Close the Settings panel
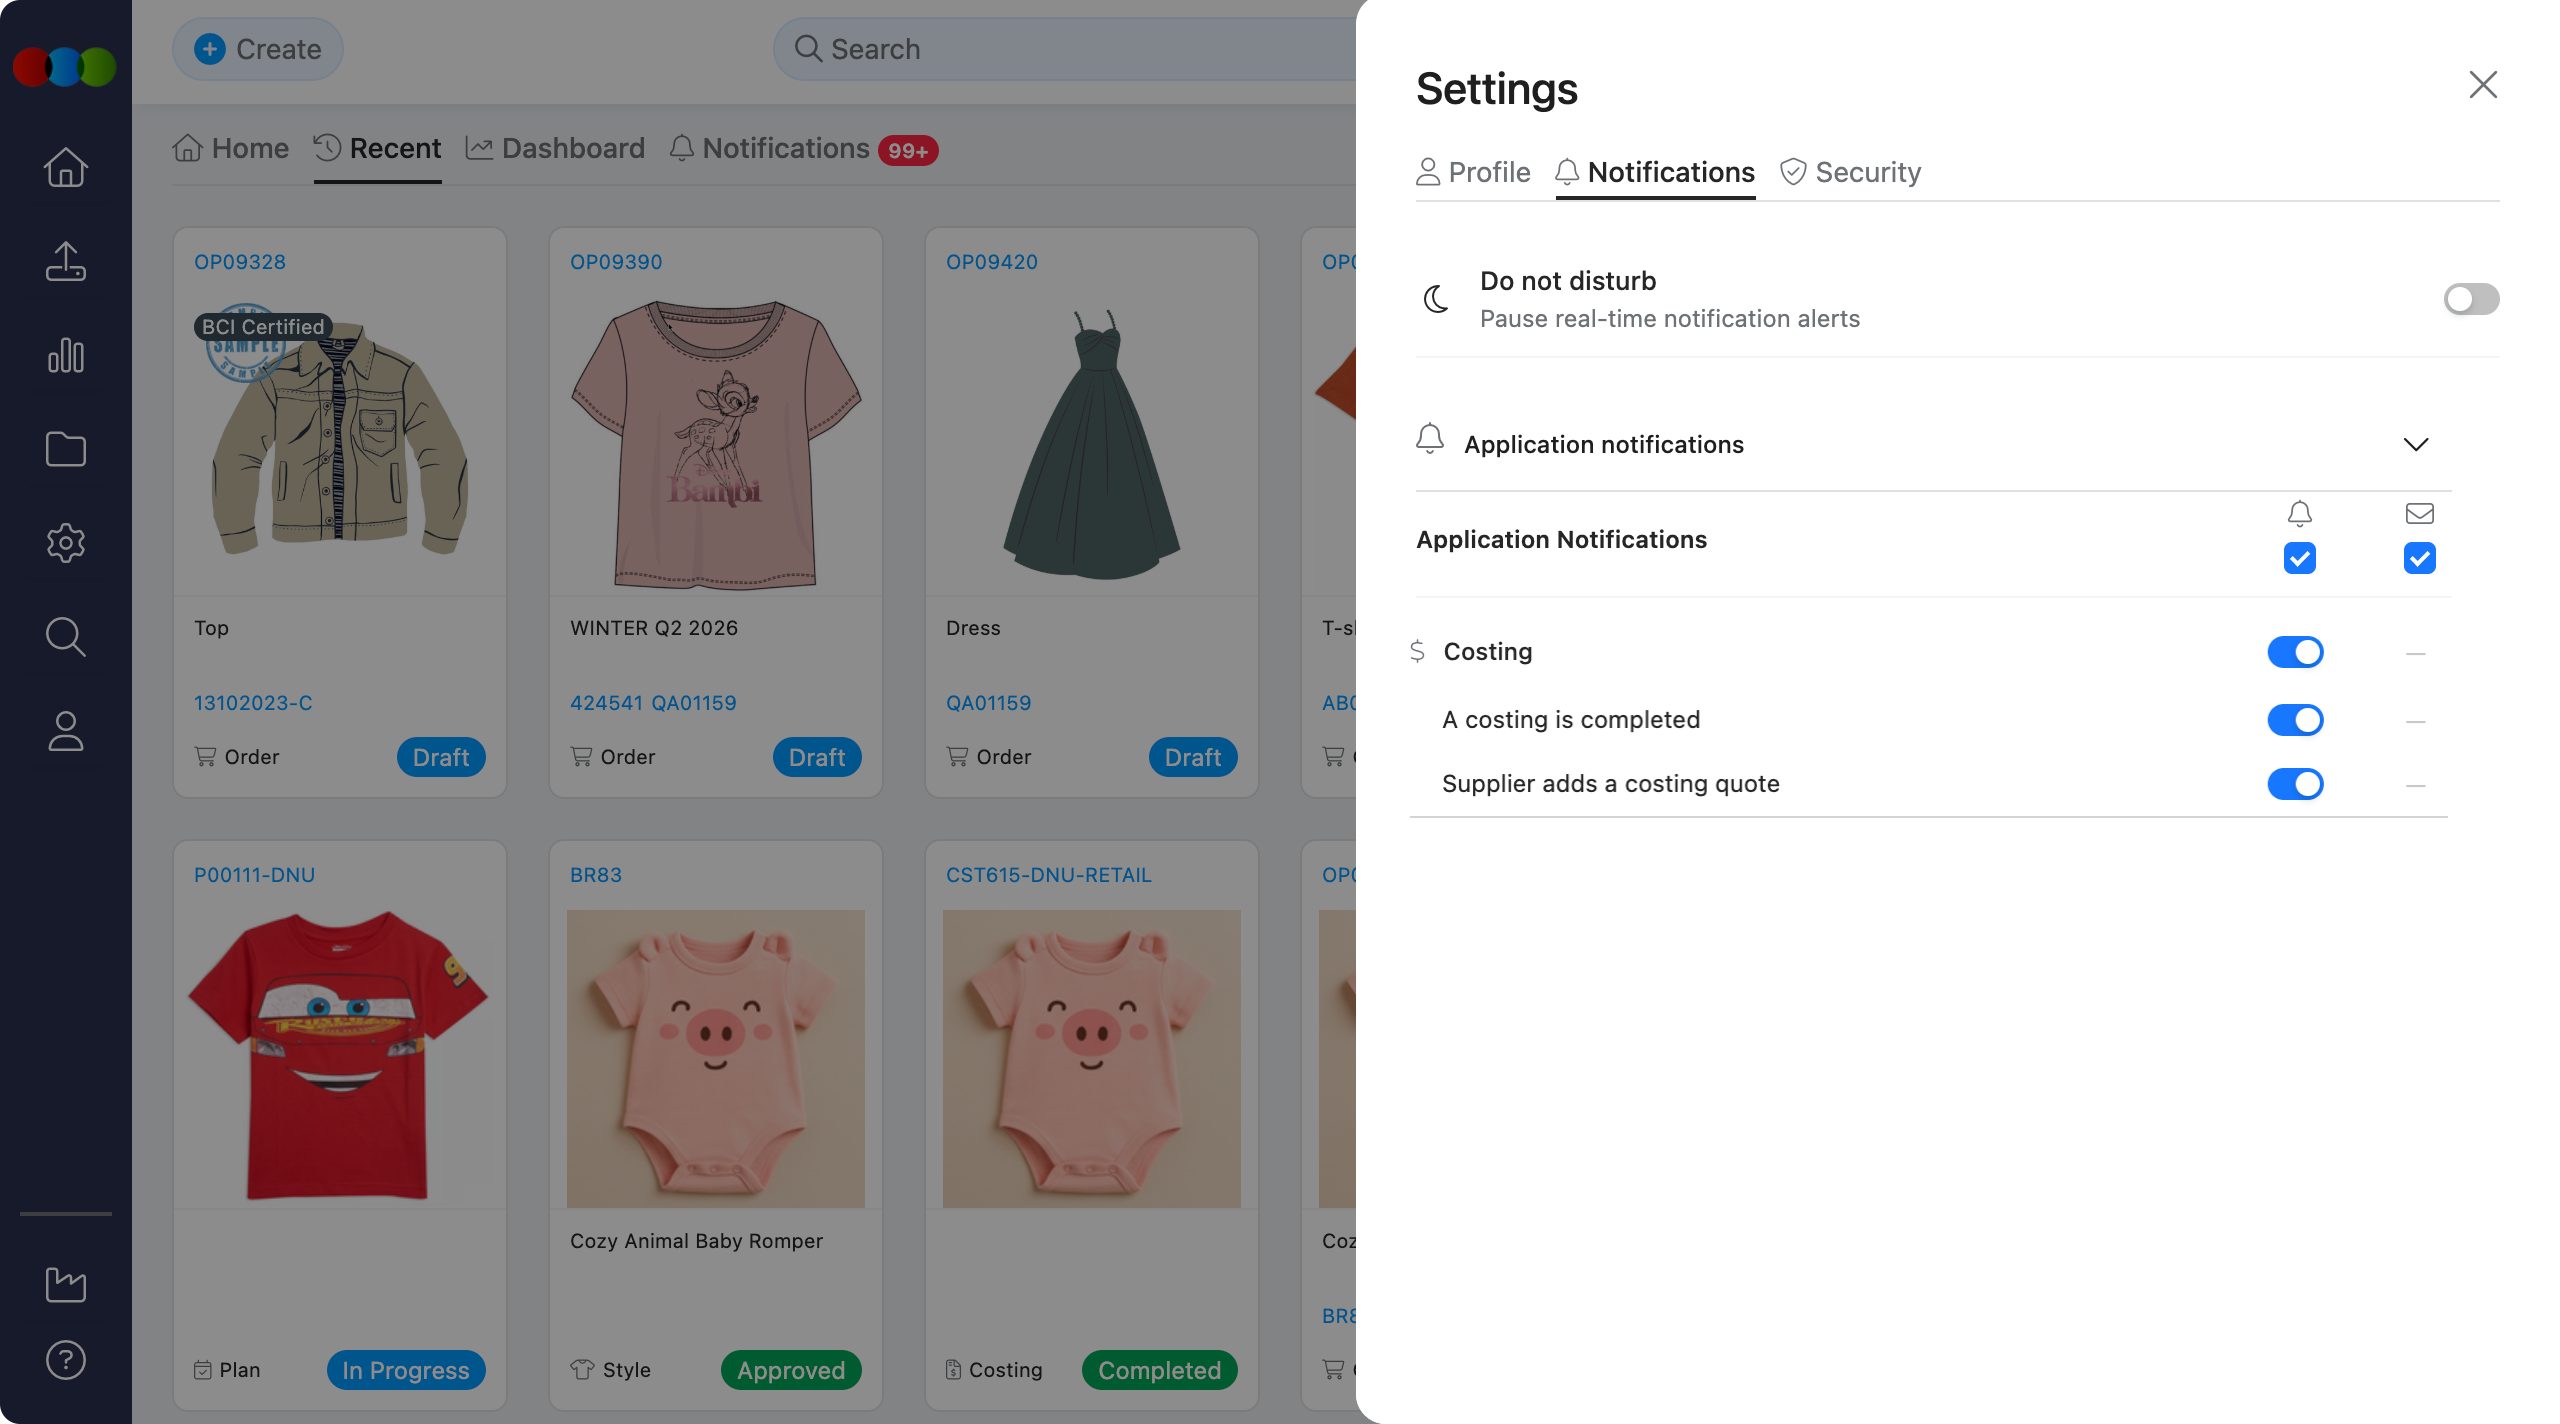Screen dimensions: 2560x1424 2483,85
